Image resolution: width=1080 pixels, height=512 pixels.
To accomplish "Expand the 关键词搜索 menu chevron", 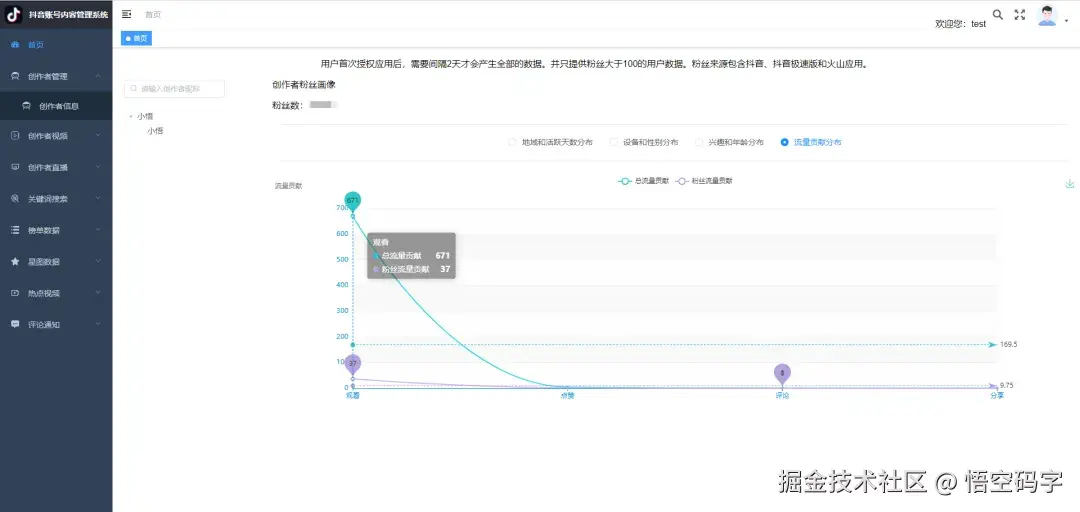I will [98, 198].
